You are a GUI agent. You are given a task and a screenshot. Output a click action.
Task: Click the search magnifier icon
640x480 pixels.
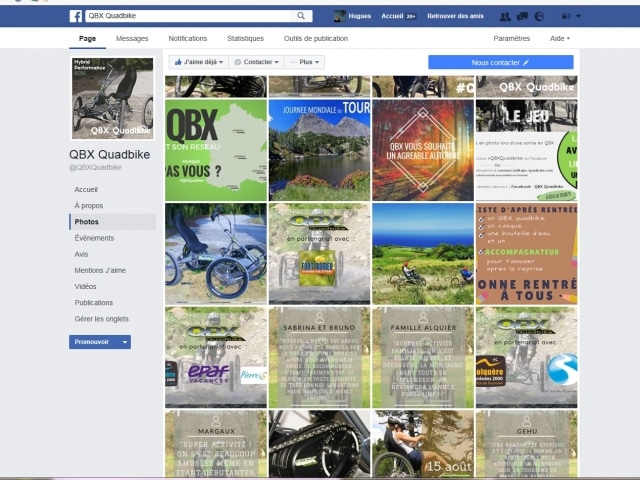point(301,16)
